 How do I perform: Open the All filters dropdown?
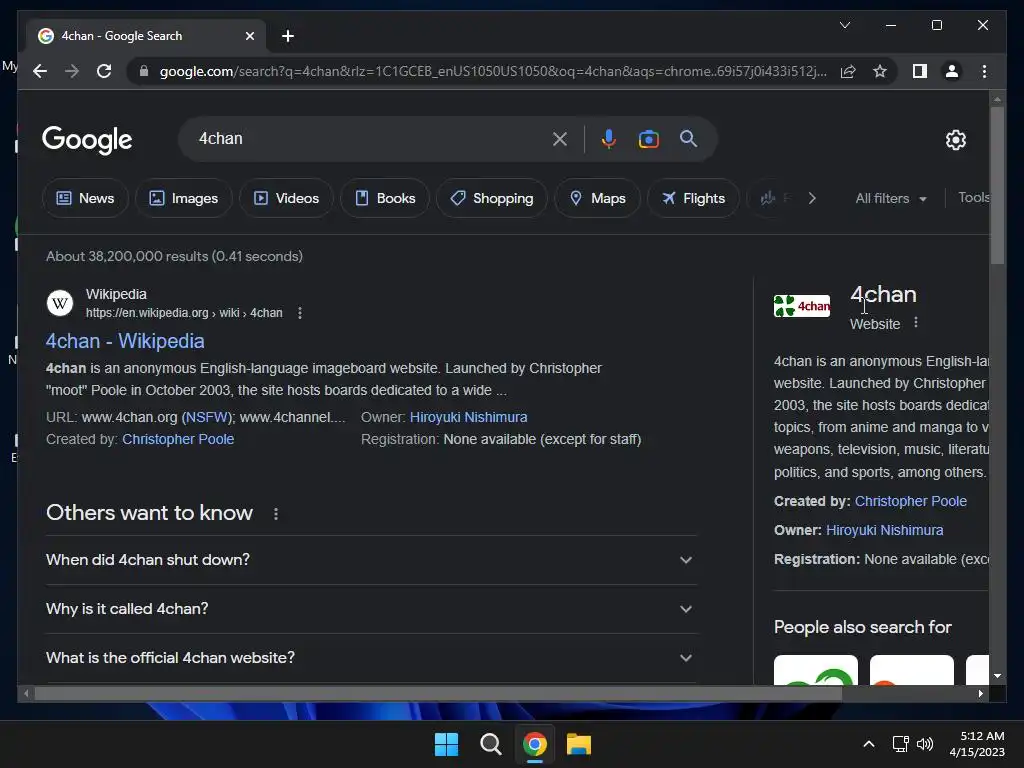[x=891, y=198]
